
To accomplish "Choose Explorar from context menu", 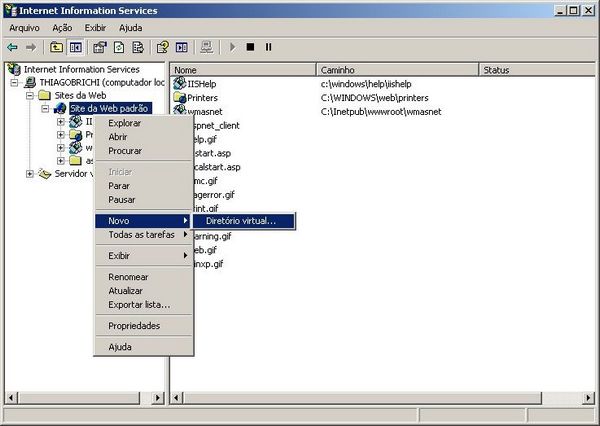I will (x=143, y=123).
